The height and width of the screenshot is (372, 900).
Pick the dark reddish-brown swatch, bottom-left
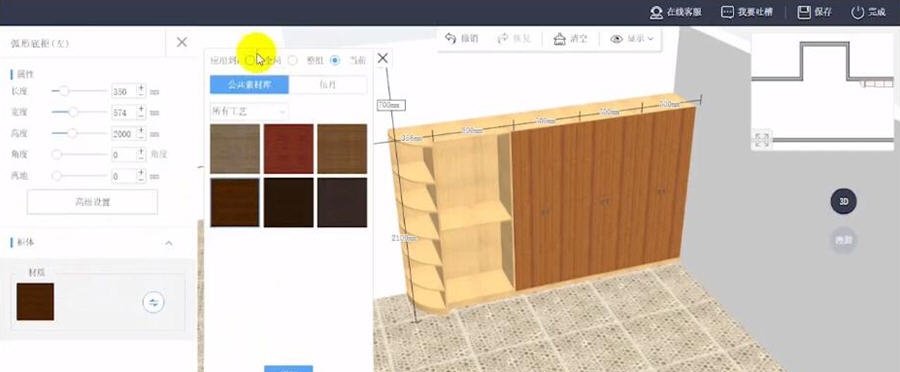[235, 202]
